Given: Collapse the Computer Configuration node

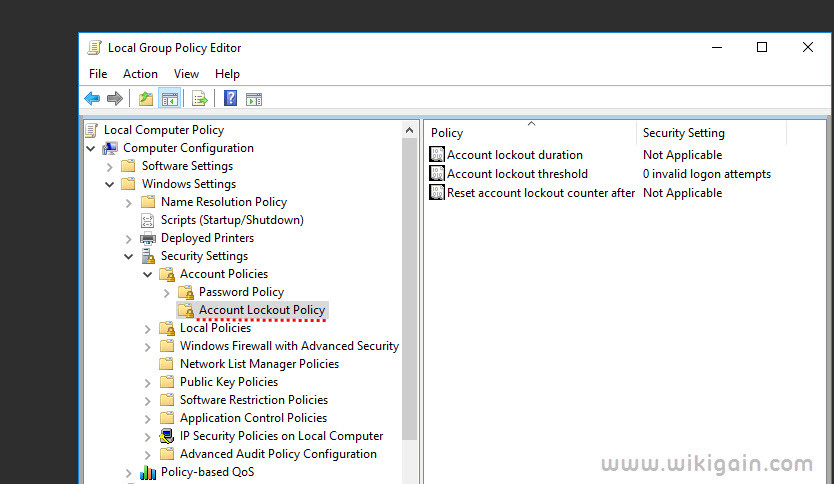Looking at the screenshot, I should [x=91, y=148].
